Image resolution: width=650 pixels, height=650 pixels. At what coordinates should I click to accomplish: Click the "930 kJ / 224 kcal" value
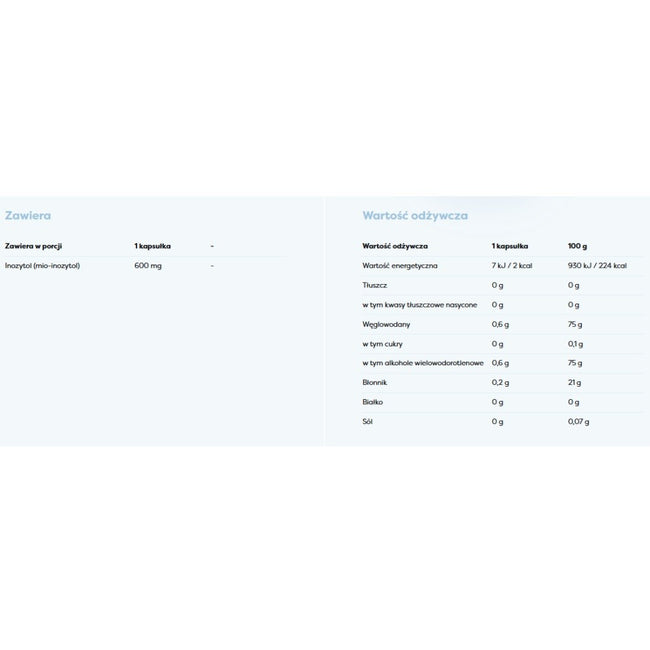(597, 265)
